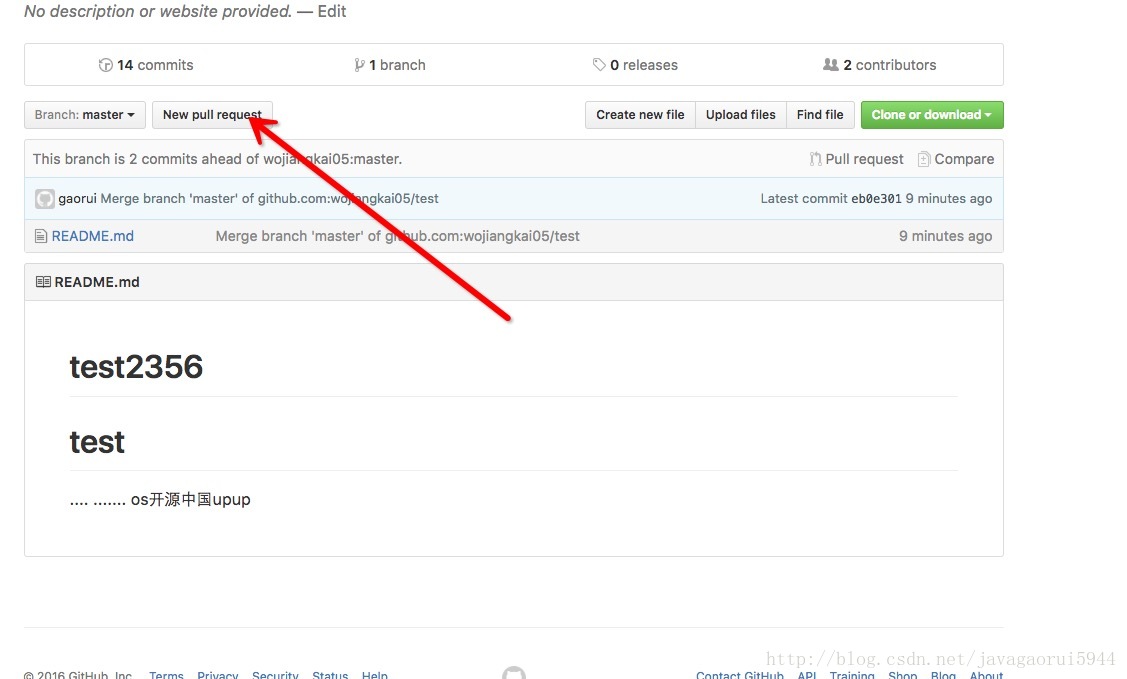Viewport: 1127px width, 679px height.
Task: Open the Status footer link
Action: tap(330, 674)
